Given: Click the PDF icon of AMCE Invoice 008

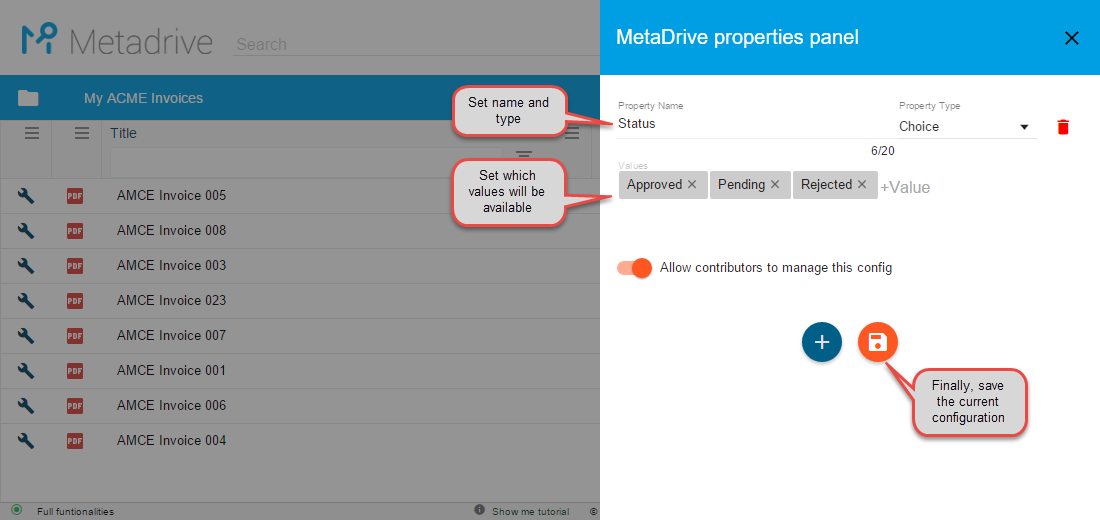Looking at the screenshot, I should [74, 231].
